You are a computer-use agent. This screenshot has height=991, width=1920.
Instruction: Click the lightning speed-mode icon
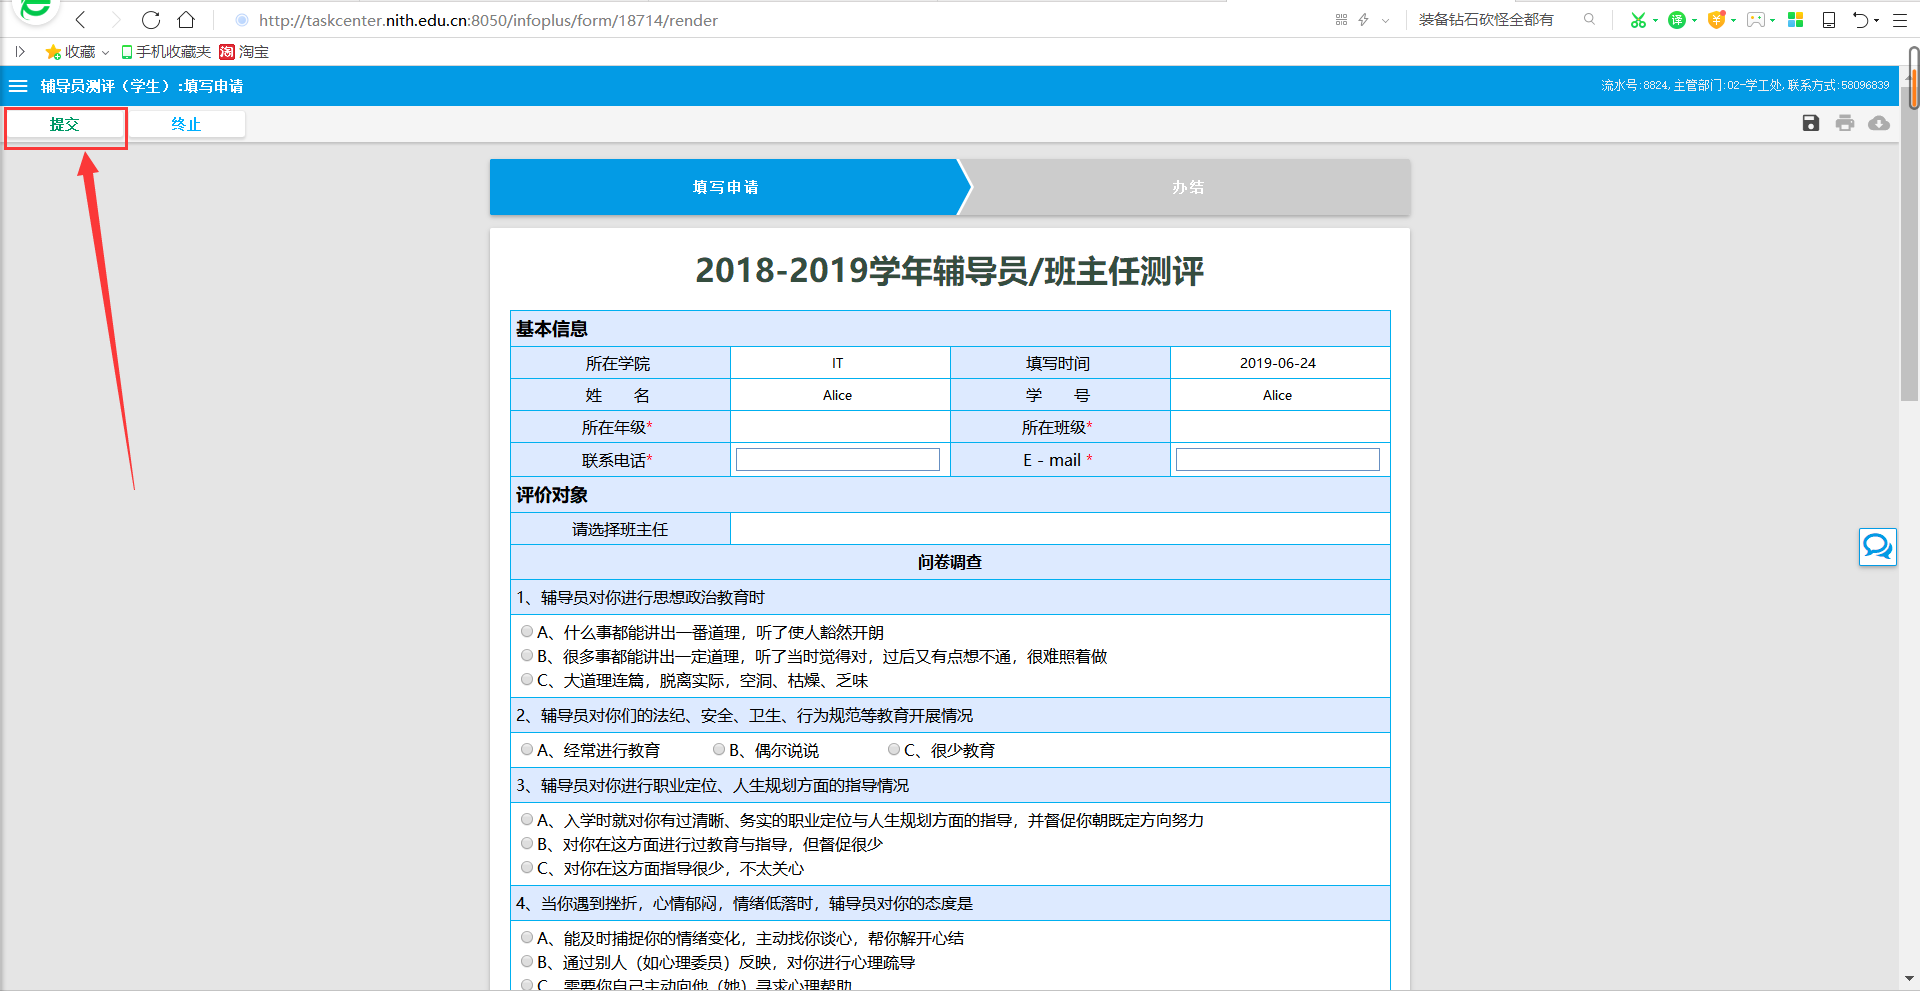click(x=1363, y=20)
